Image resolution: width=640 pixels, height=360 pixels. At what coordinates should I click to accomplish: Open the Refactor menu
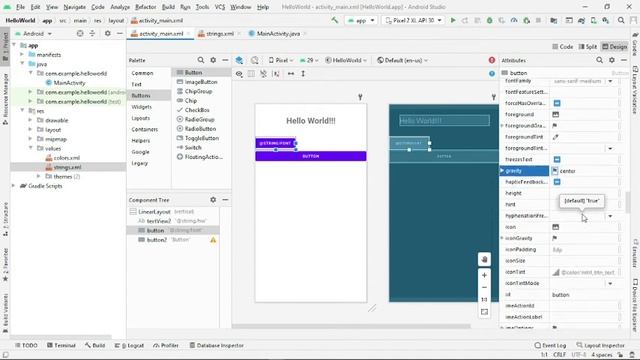point(145,7)
